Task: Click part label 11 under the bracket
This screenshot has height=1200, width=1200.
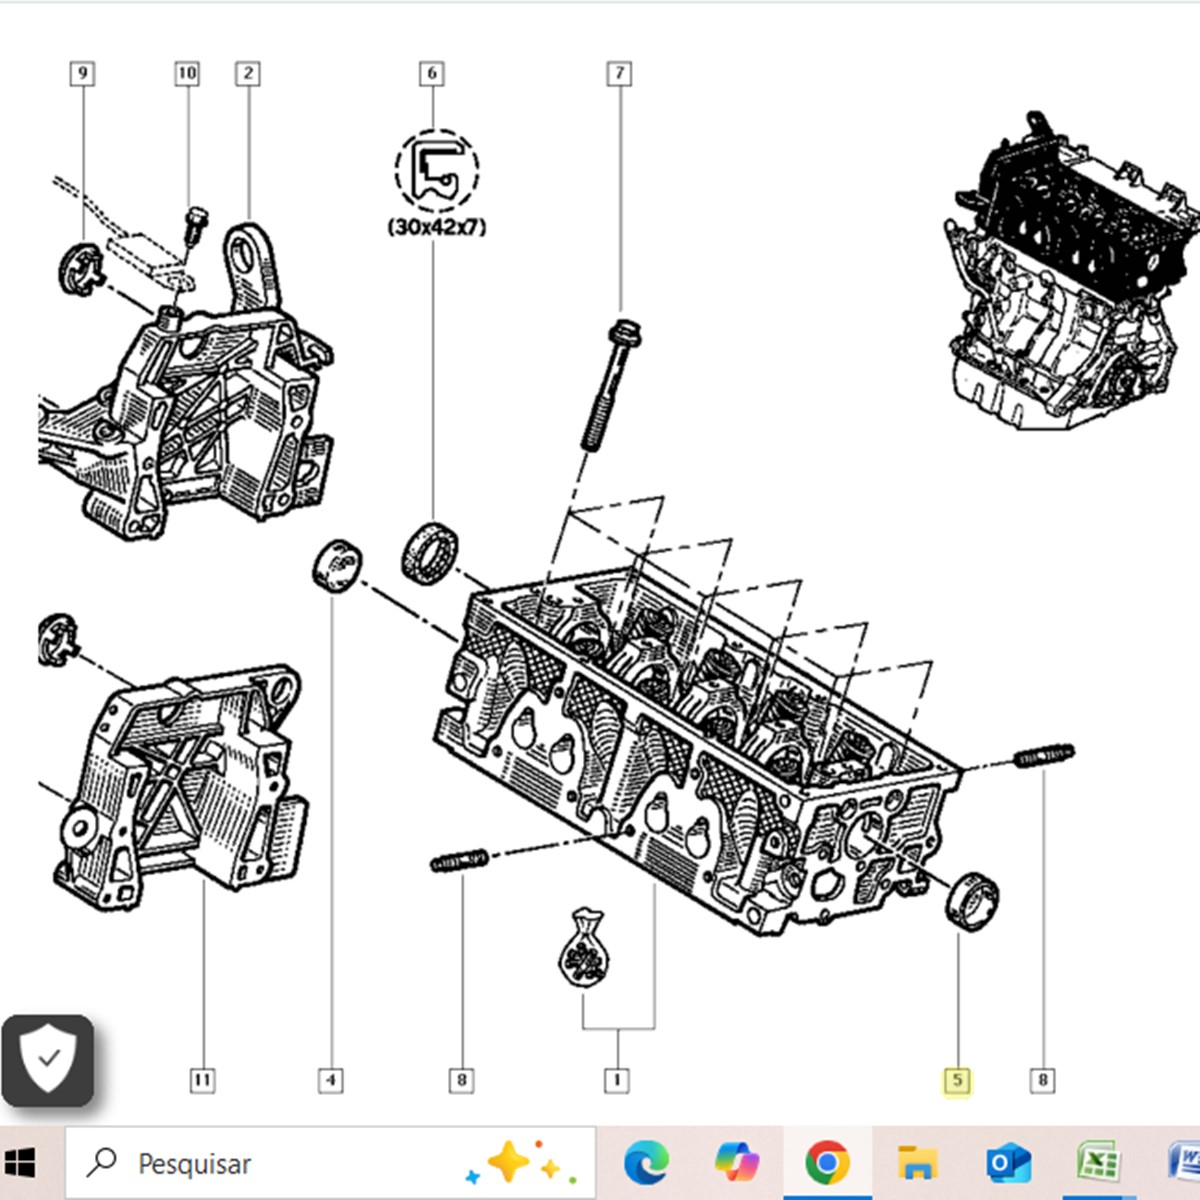Action: (x=202, y=1080)
